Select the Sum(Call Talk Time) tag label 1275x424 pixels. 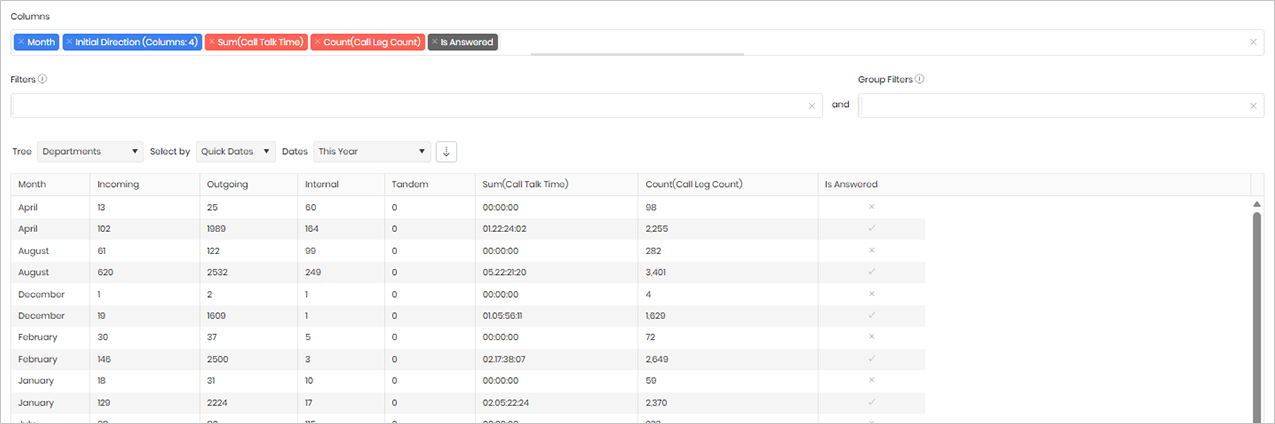[260, 42]
